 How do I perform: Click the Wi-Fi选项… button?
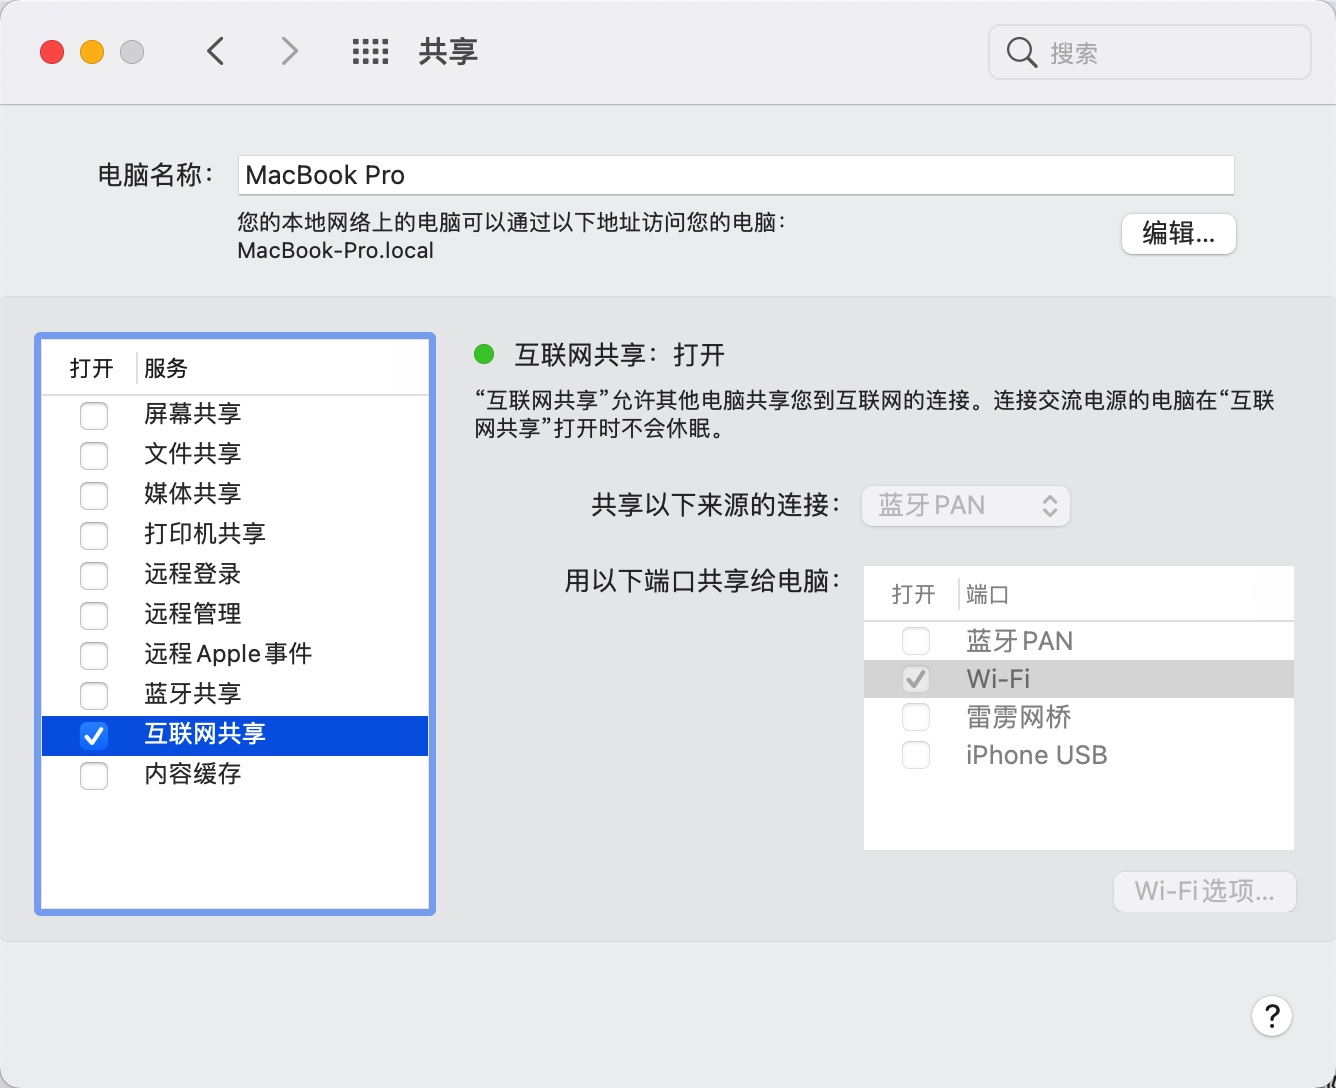(x=1204, y=891)
